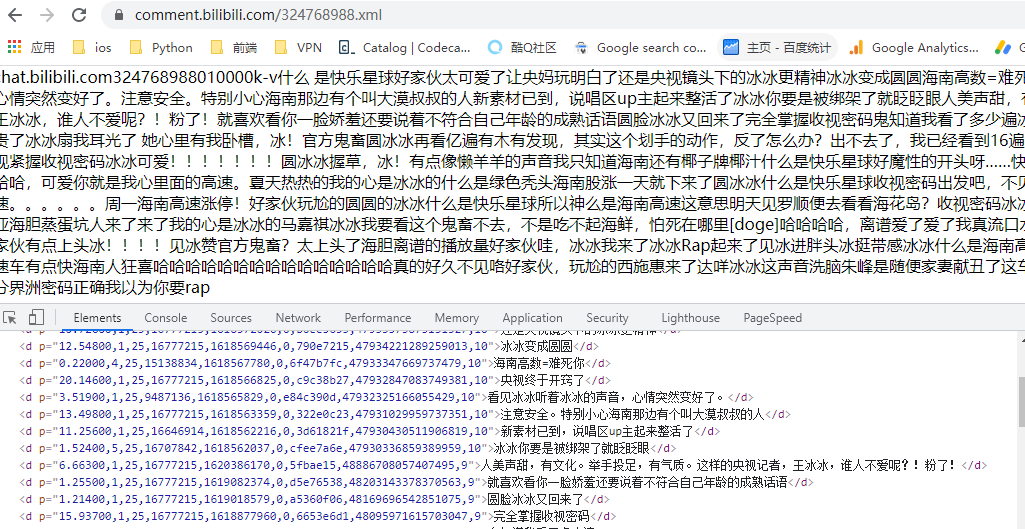Open Google search console bookmark

pyautogui.click(x=640, y=48)
